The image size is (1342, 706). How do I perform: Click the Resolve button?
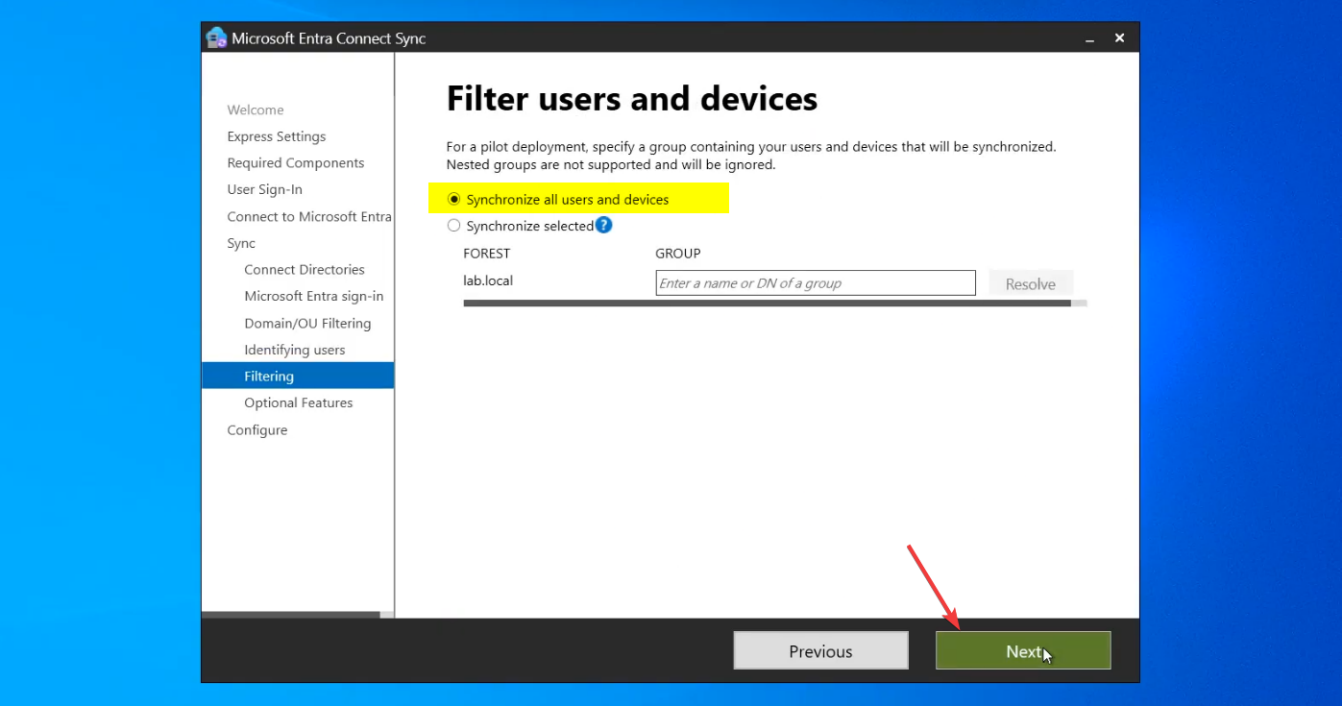(1030, 284)
